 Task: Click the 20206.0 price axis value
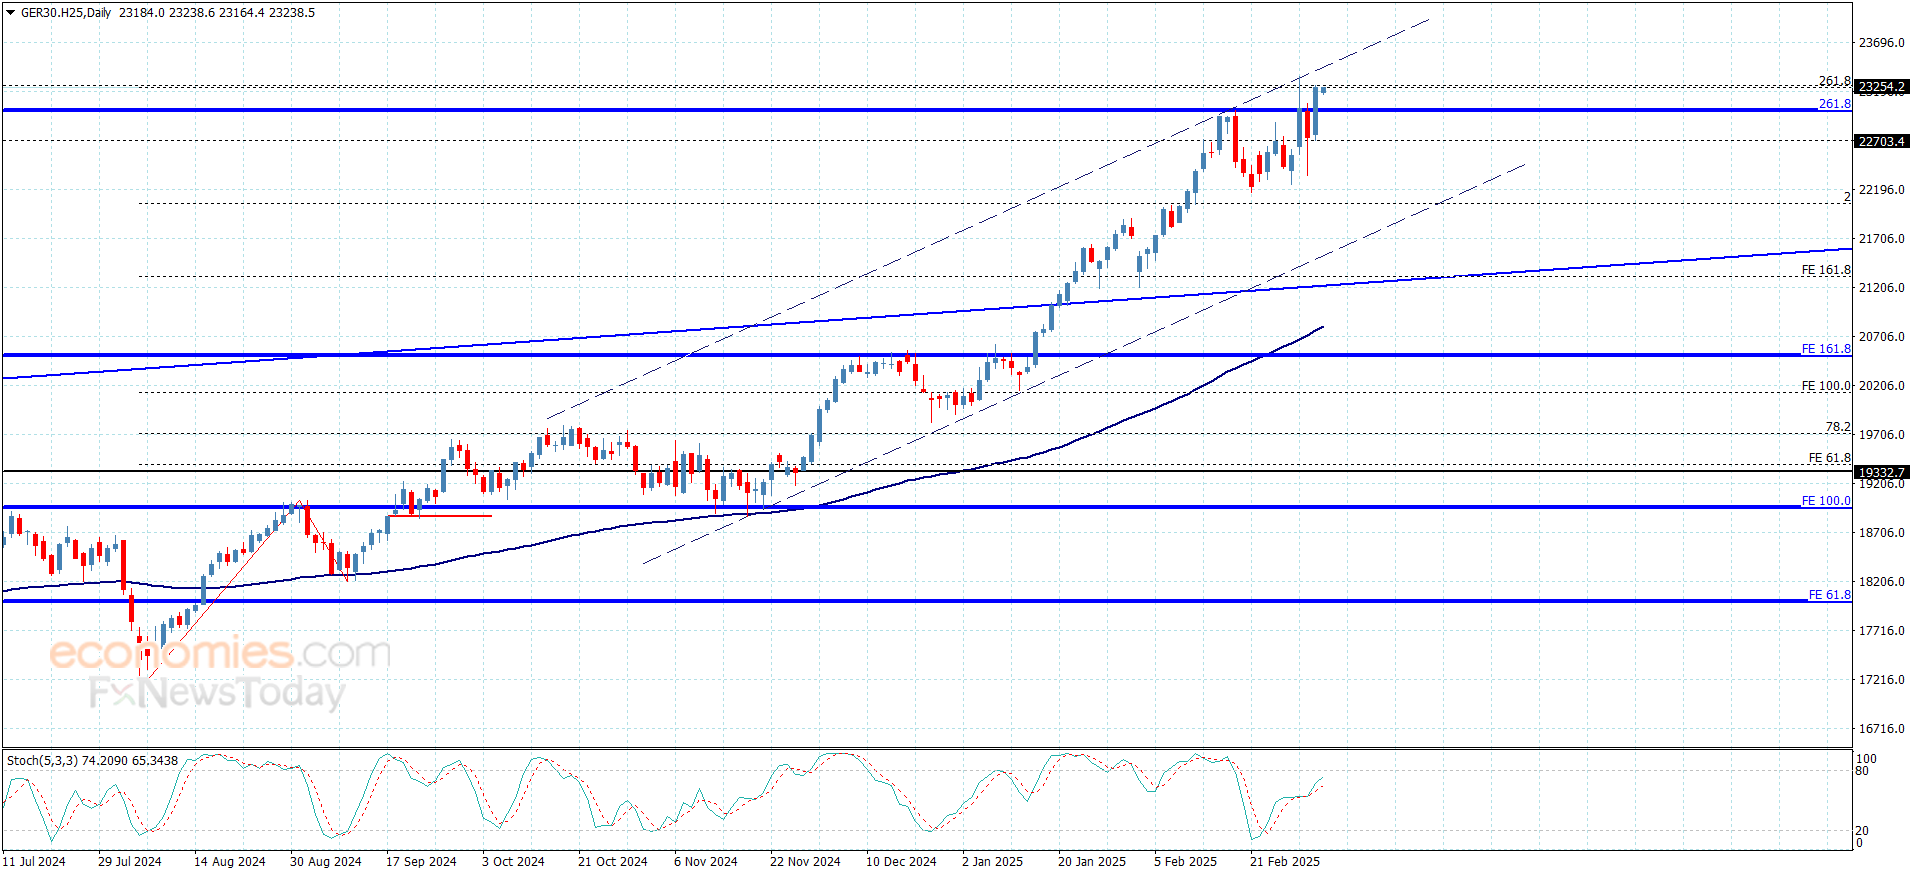1881,386
